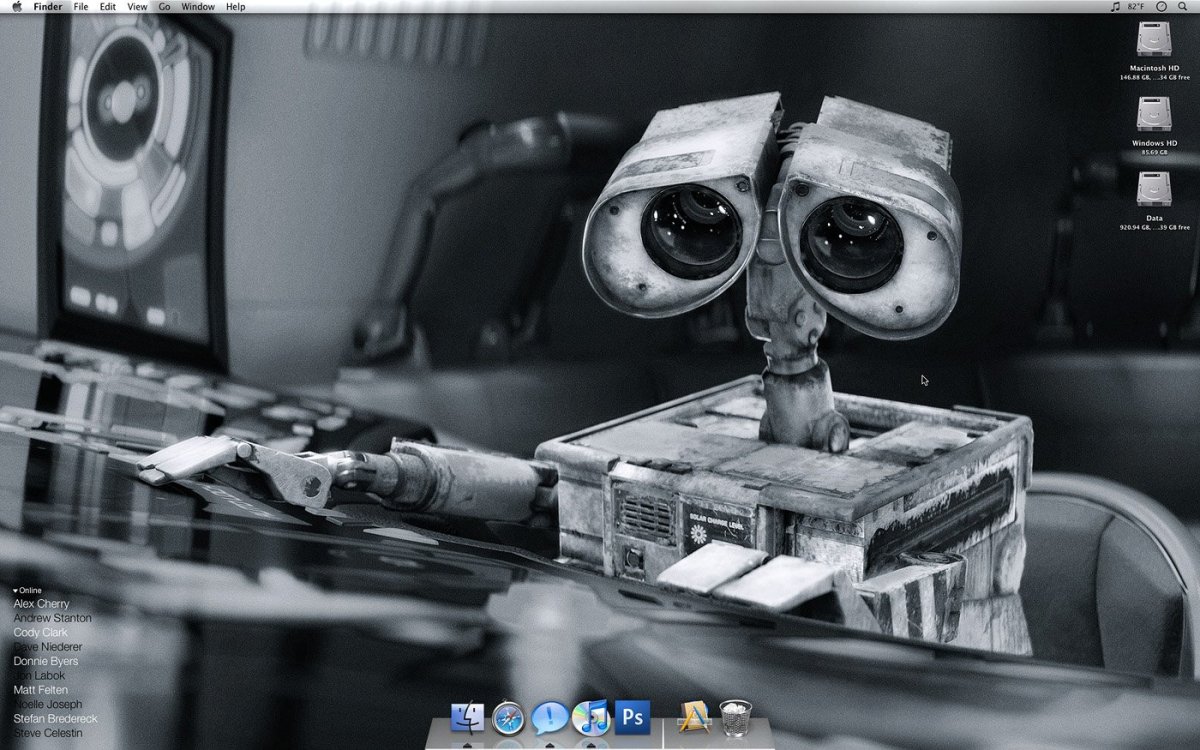Select contact Alex Cherry
The height and width of the screenshot is (750, 1200).
(41, 604)
